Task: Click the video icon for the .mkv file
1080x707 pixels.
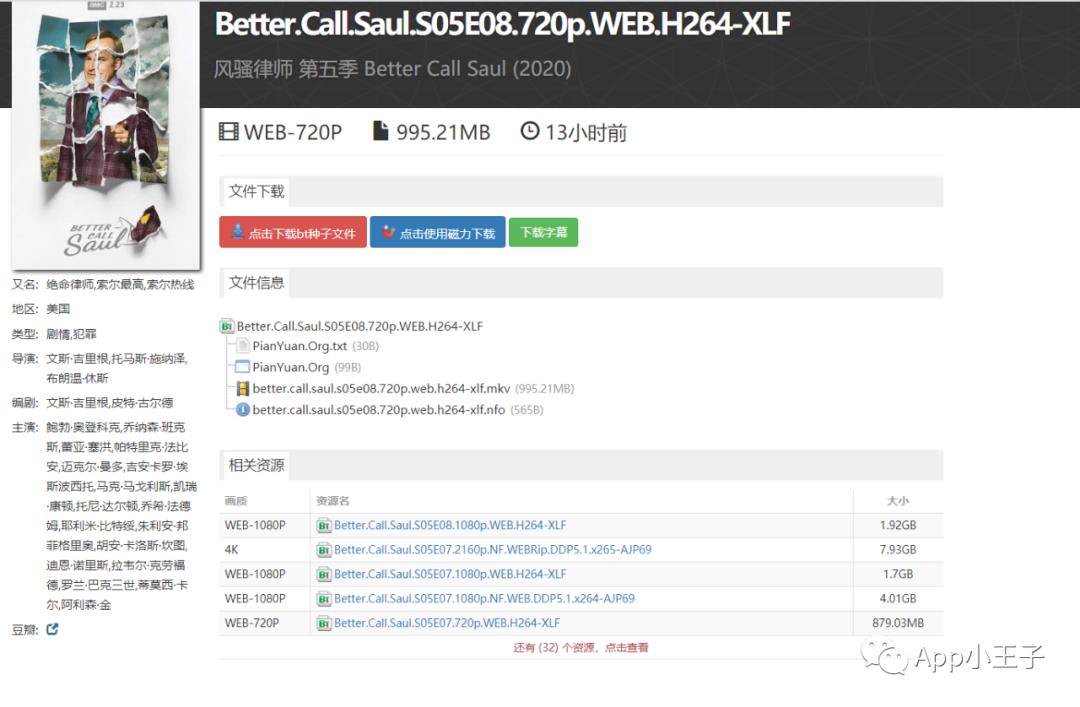Action: click(x=242, y=389)
